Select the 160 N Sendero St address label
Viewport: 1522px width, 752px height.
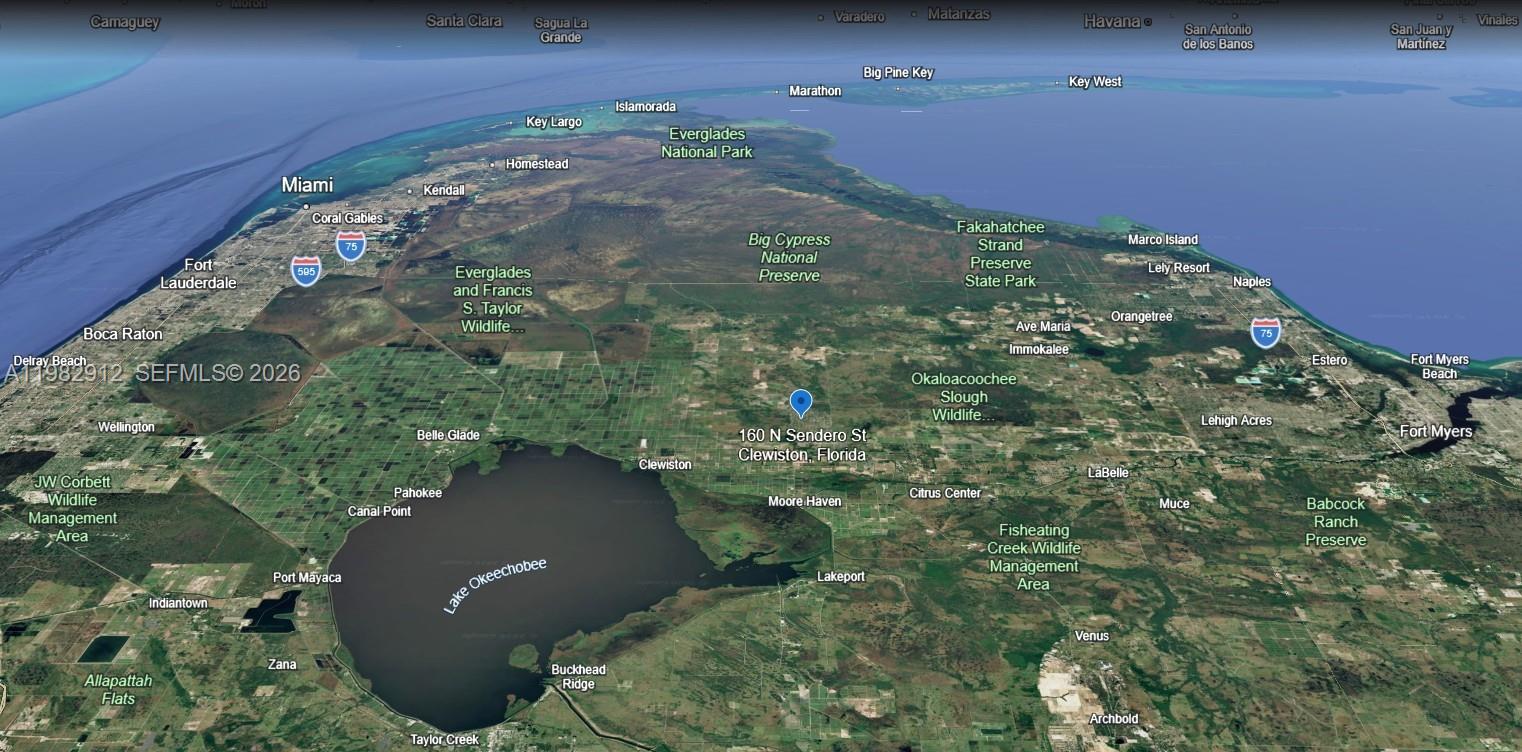click(802, 445)
